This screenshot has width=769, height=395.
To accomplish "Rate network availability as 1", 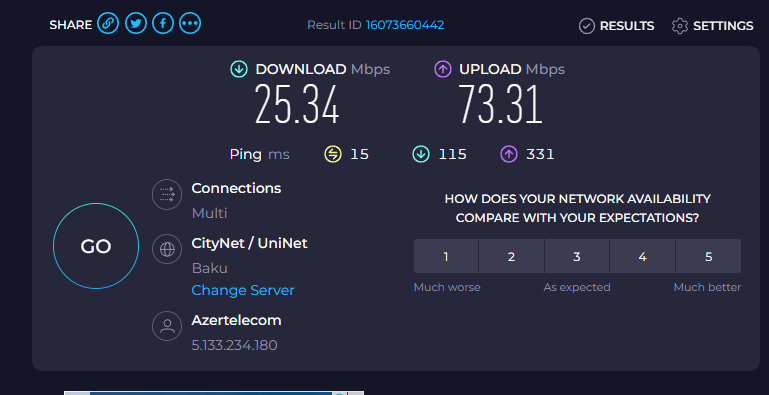I will pyautogui.click(x=446, y=256).
